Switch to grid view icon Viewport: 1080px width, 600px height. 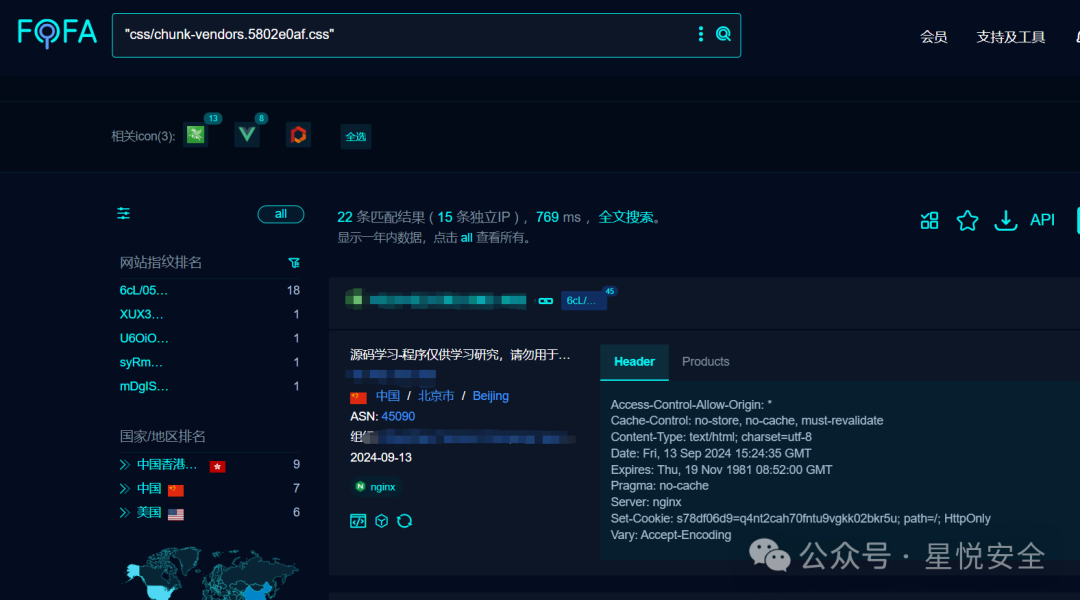point(929,220)
